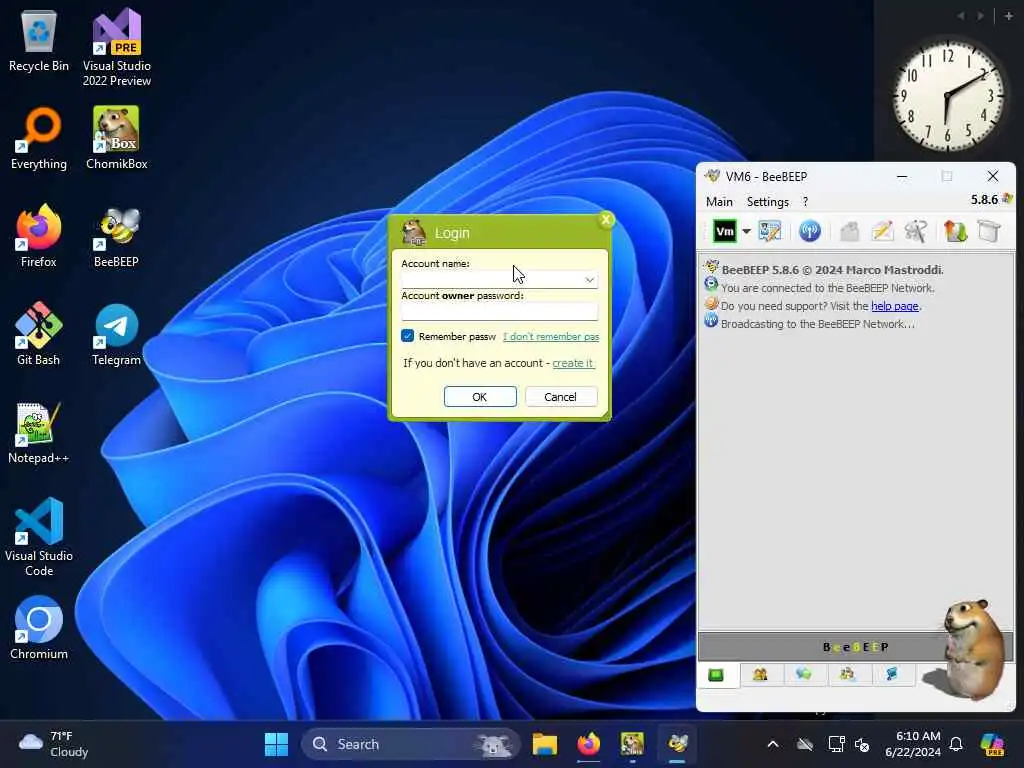The height and width of the screenshot is (768, 1024).
Task: Open the edit profile icon in BeeBEEP toolbar
Action: point(769,231)
